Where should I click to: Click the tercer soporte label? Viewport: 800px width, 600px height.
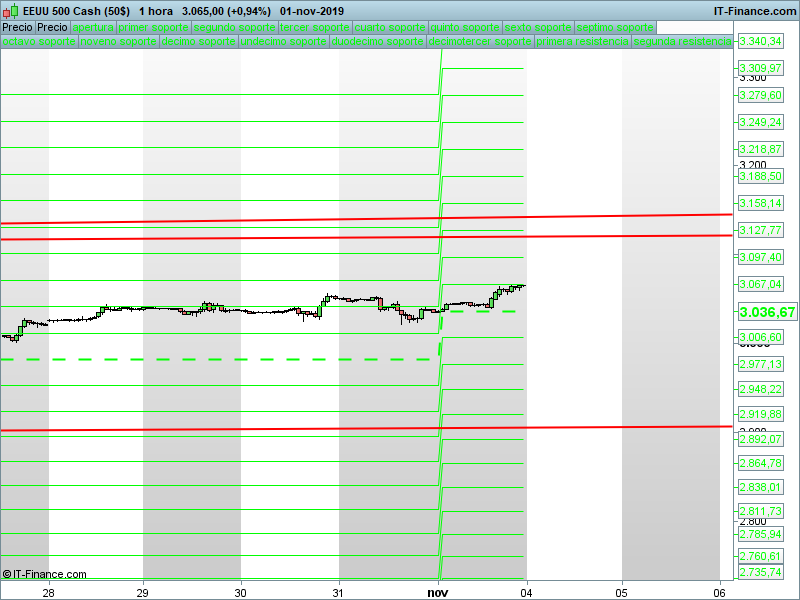(315, 28)
